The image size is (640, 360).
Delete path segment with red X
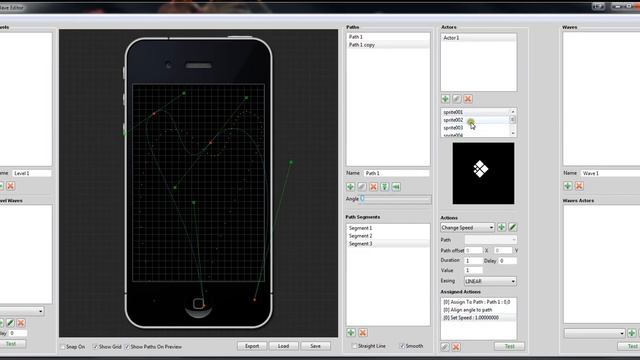click(x=362, y=333)
